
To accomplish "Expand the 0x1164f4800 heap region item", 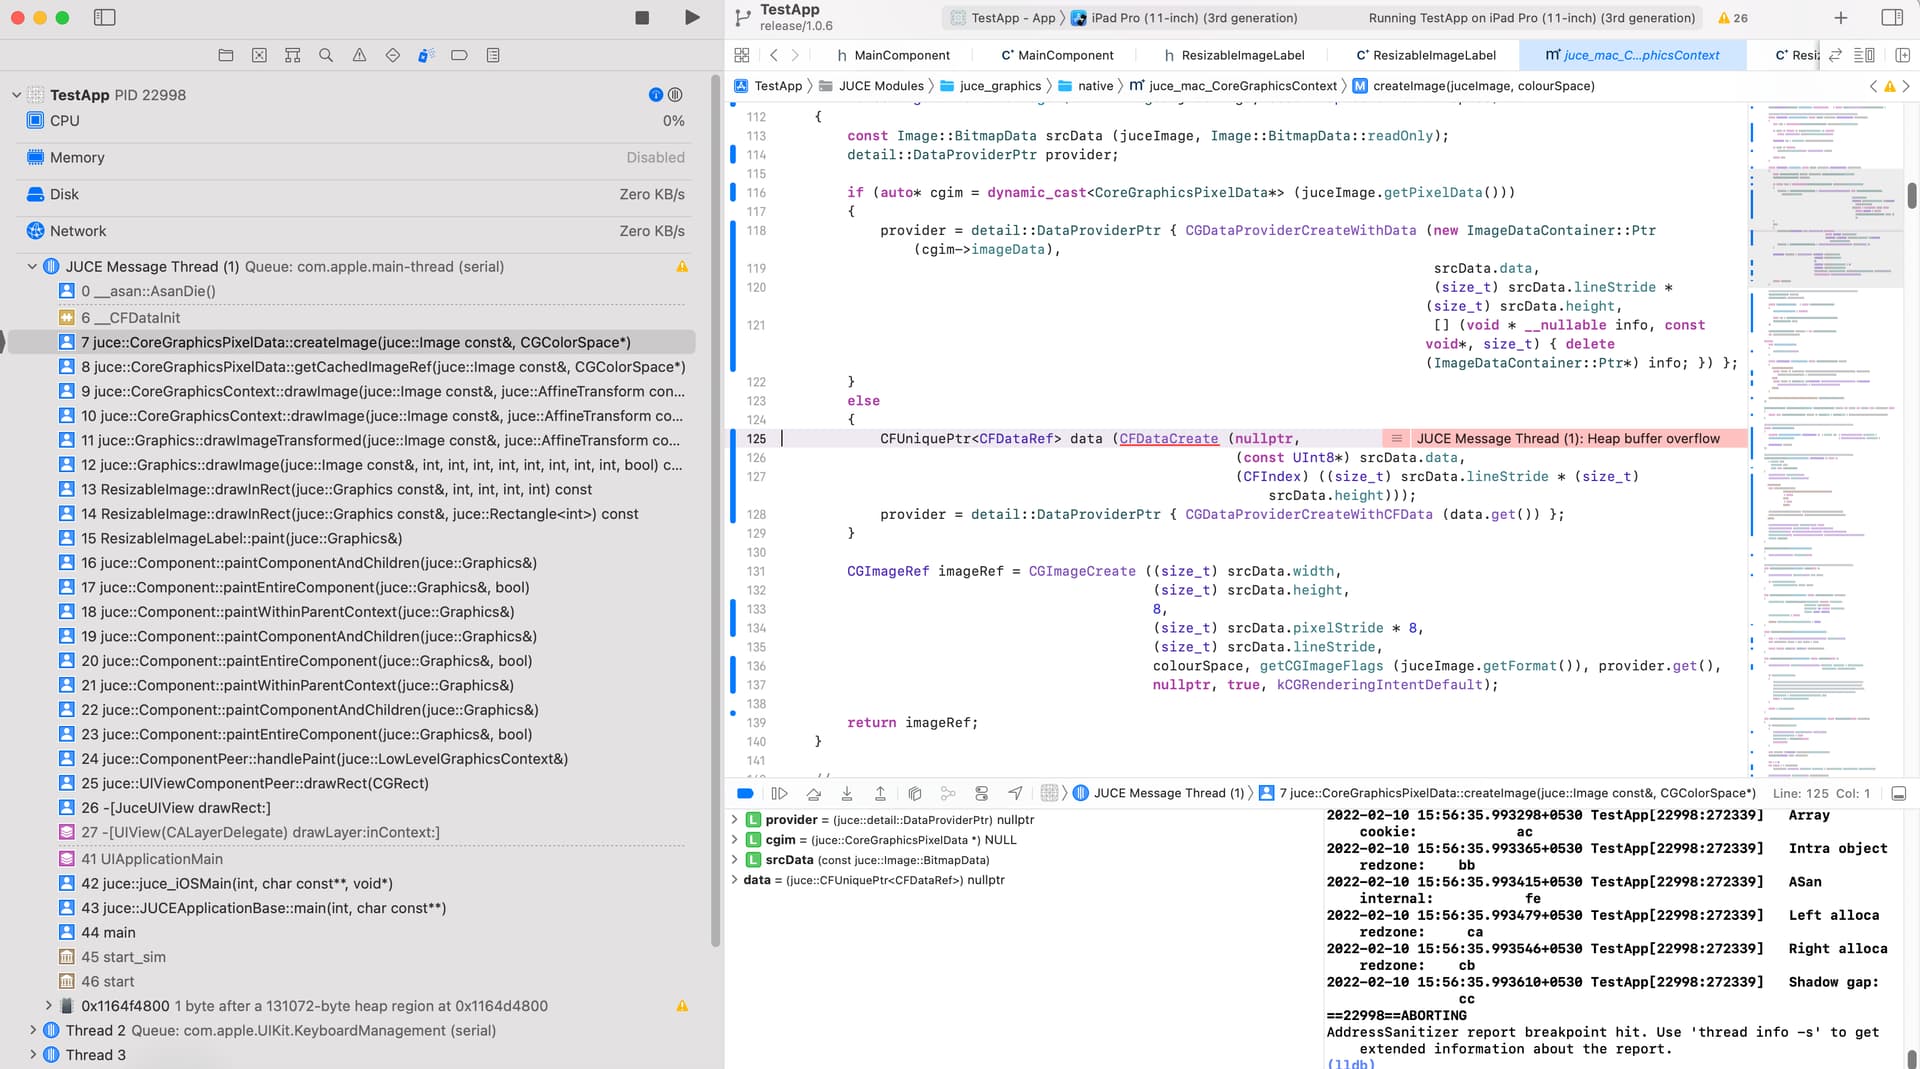I will coord(48,1006).
